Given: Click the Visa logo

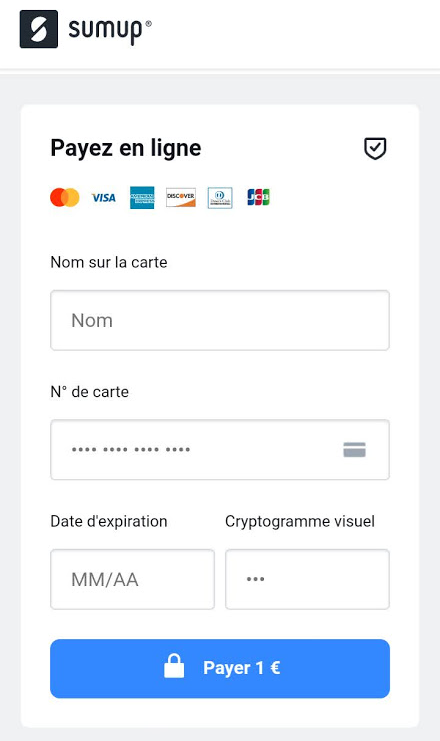Looking at the screenshot, I should coord(104,198).
